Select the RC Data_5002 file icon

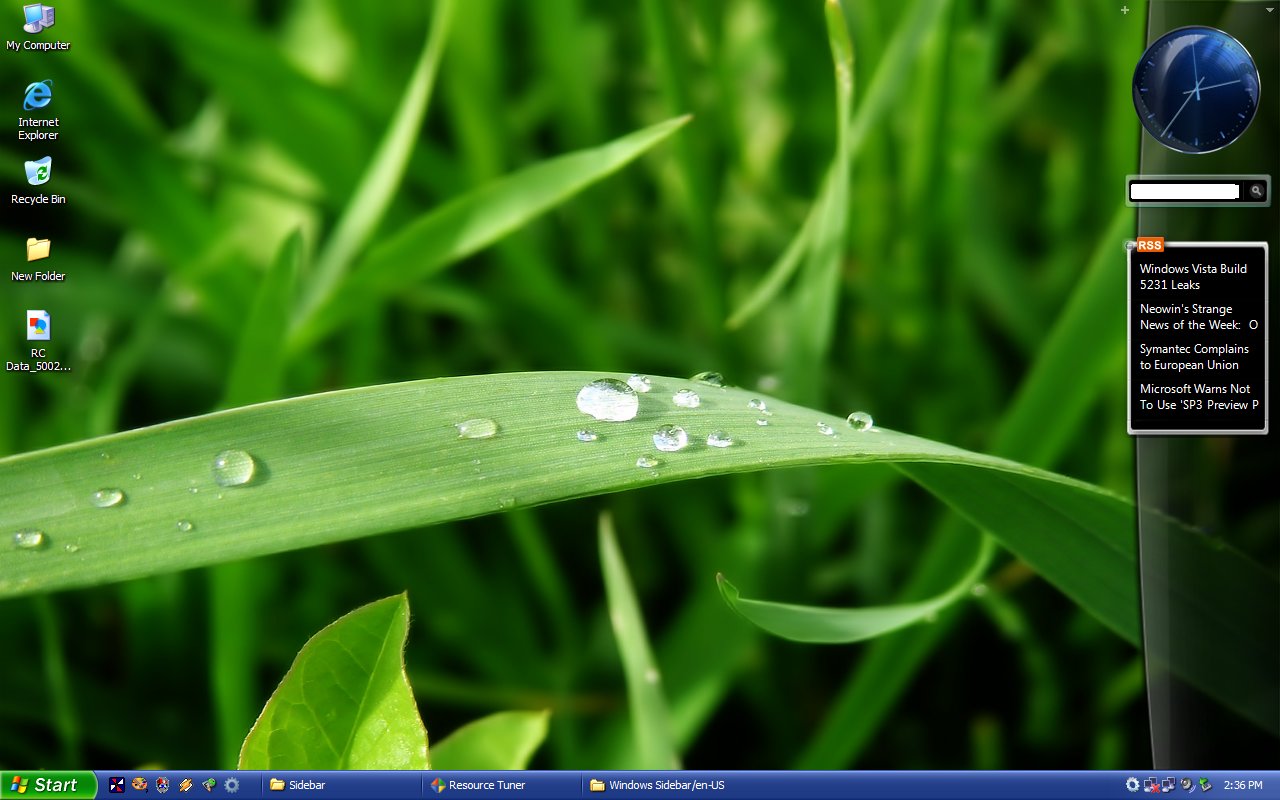click(38, 340)
